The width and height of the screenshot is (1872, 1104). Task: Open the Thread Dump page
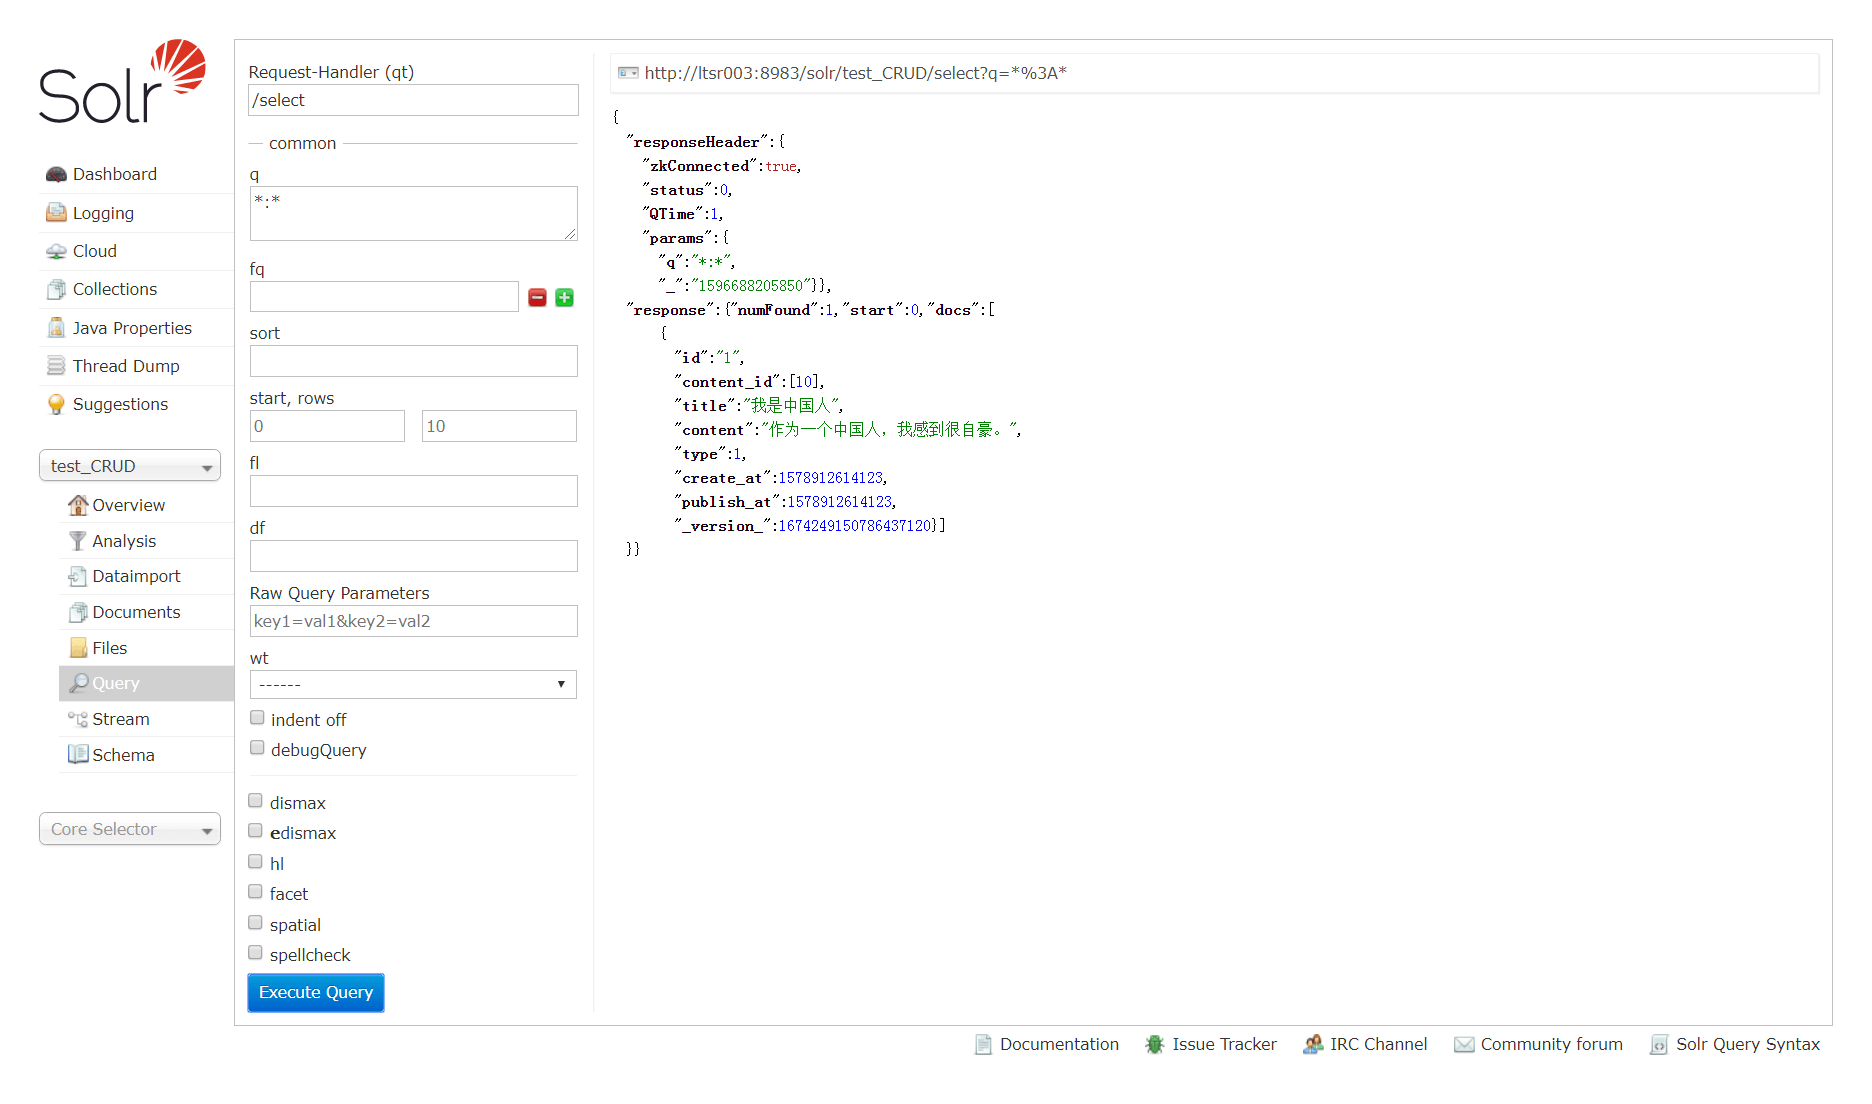pyautogui.click(x=126, y=366)
